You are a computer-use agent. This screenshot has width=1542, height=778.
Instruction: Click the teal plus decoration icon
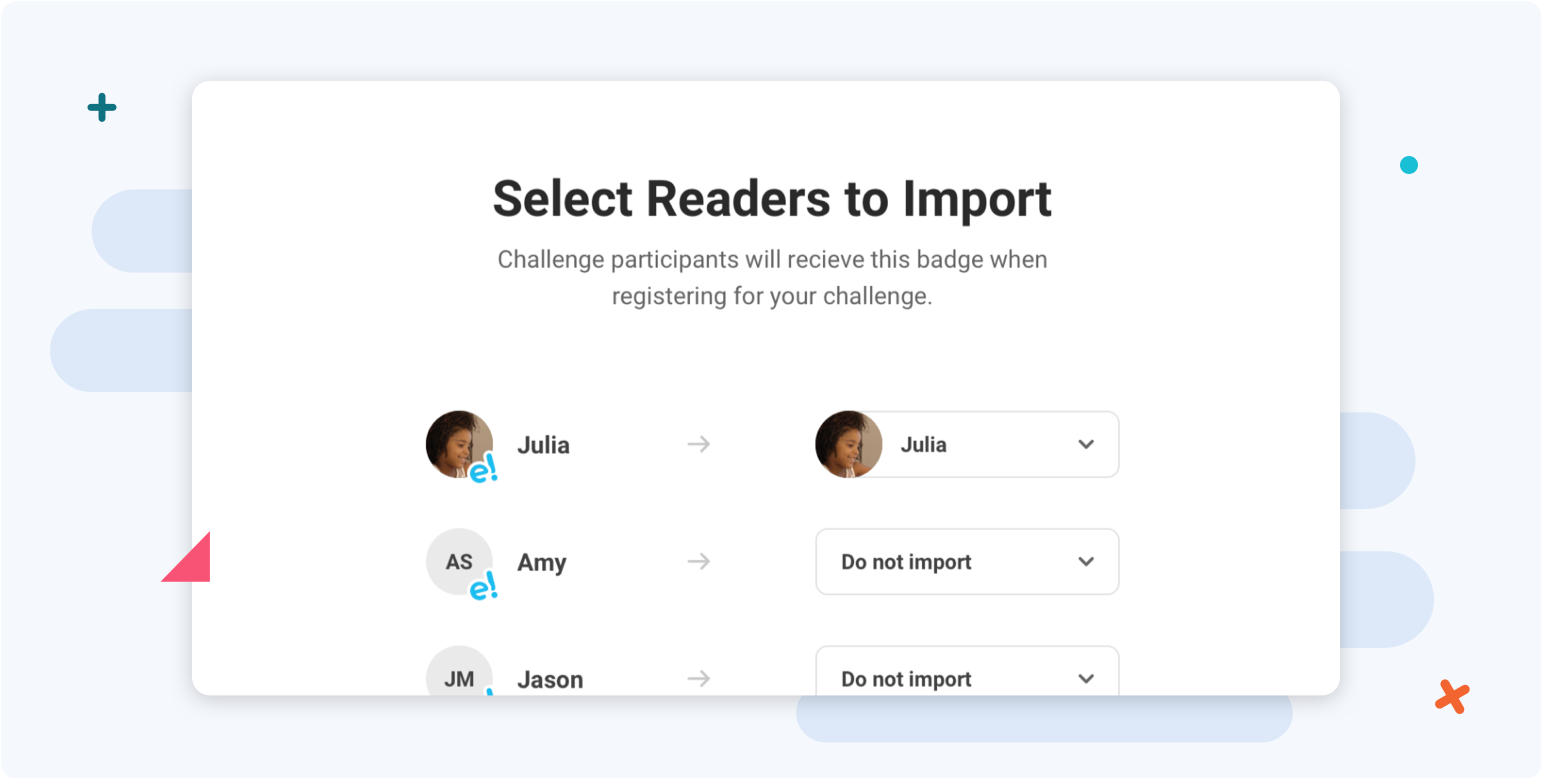[x=102, y=107]
